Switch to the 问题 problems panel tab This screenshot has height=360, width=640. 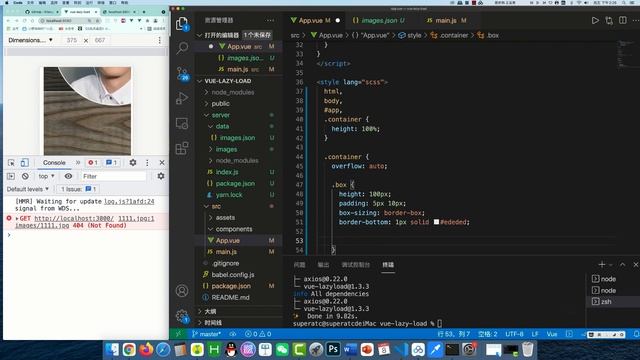point(299,265)
